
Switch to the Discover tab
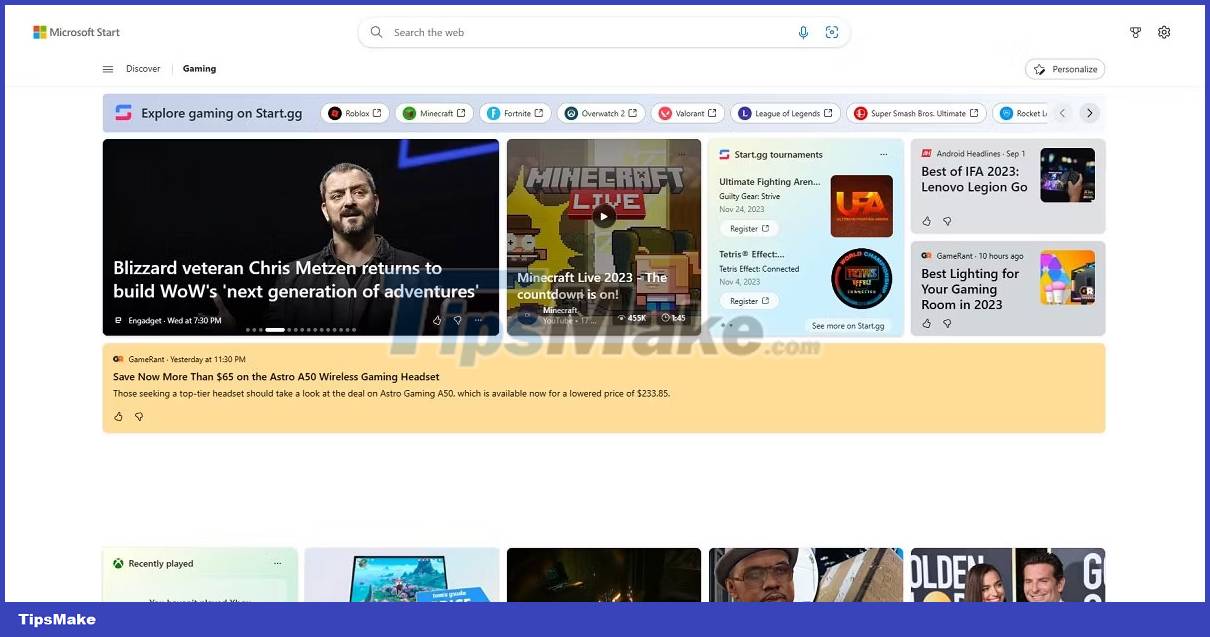click(x=143, y=68)
